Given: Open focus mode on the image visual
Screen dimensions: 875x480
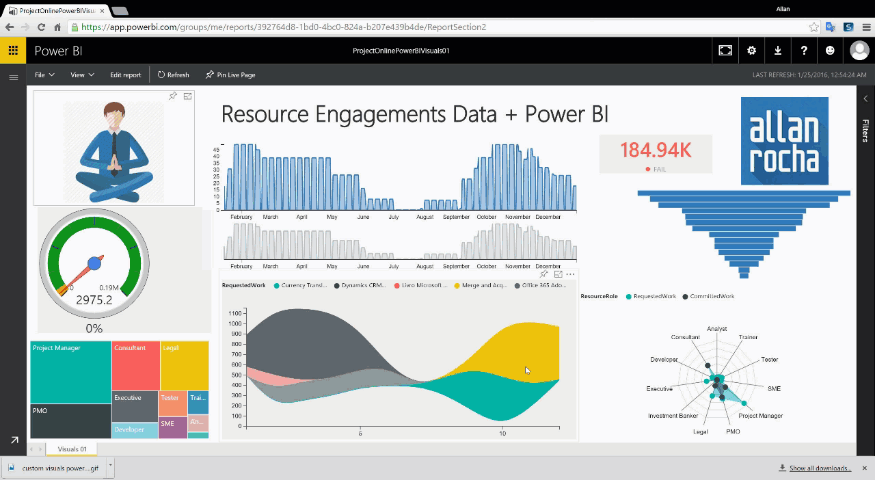Looking at the screenshot, I should [188, 96].
